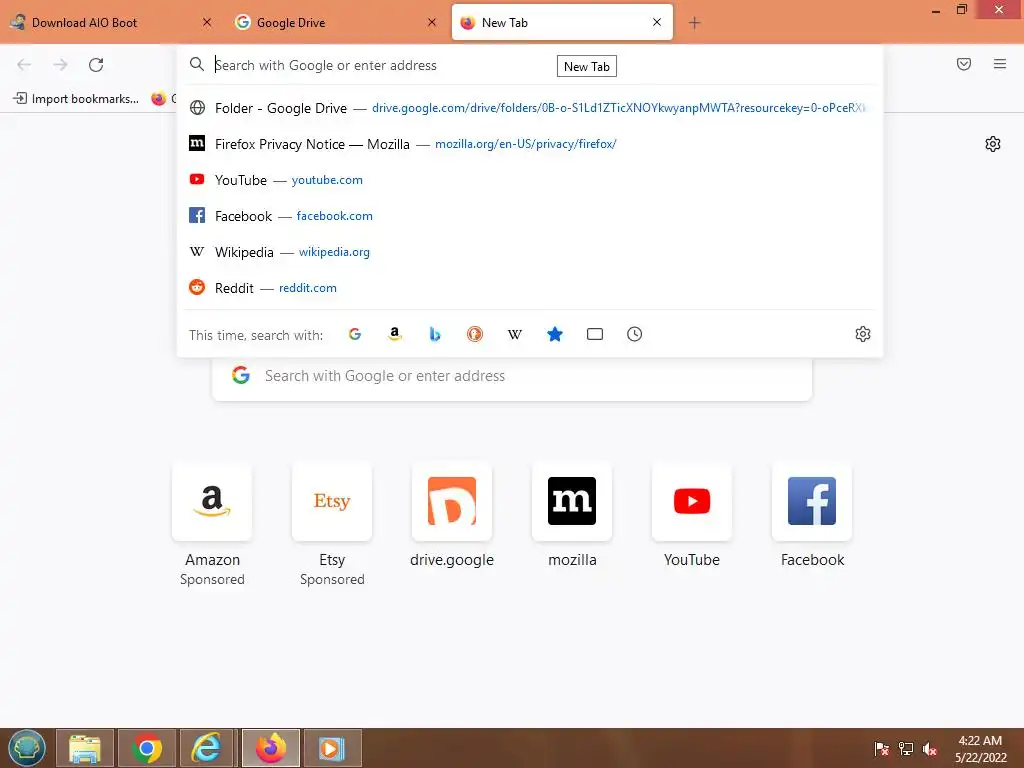Search open Tabs with the tab icon
1024x768 pixels.
595,334
